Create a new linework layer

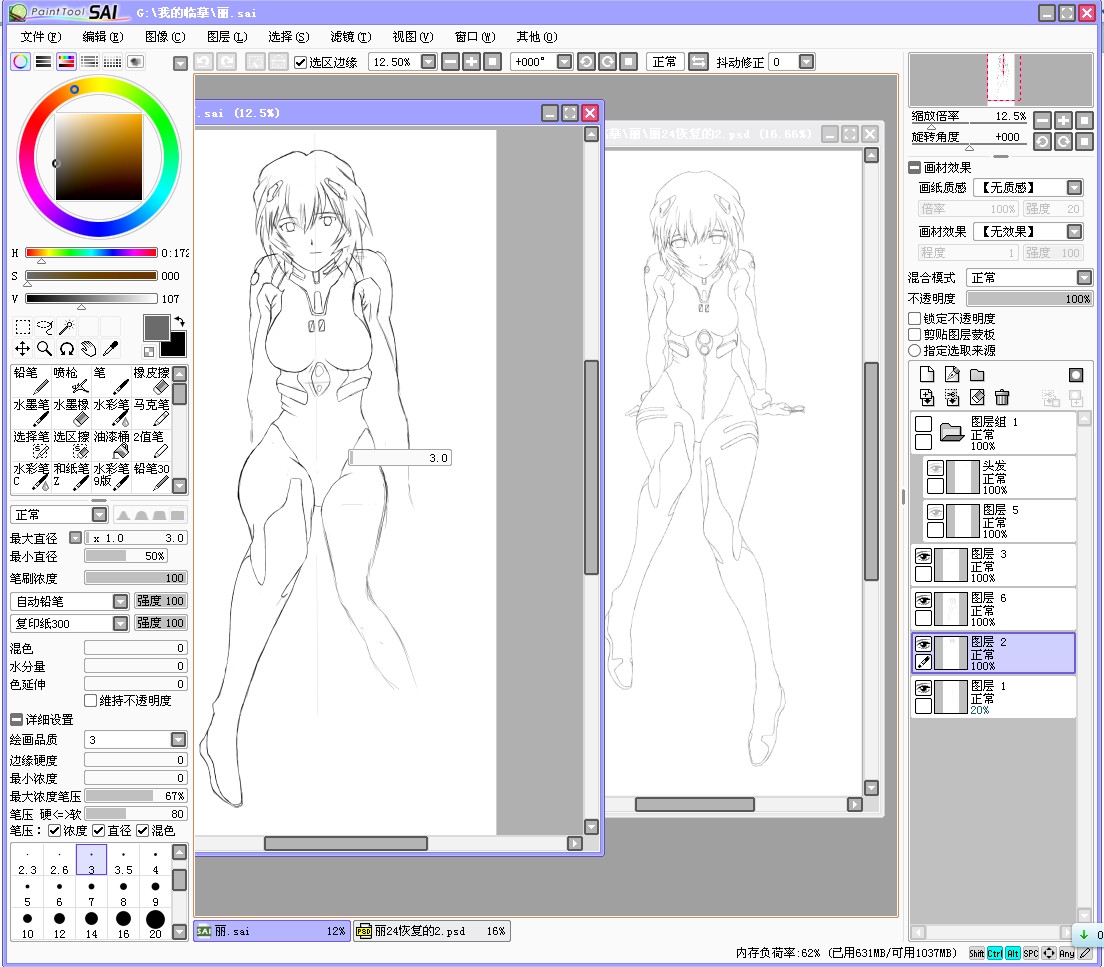pyautogui.click(x=952, y=374)
